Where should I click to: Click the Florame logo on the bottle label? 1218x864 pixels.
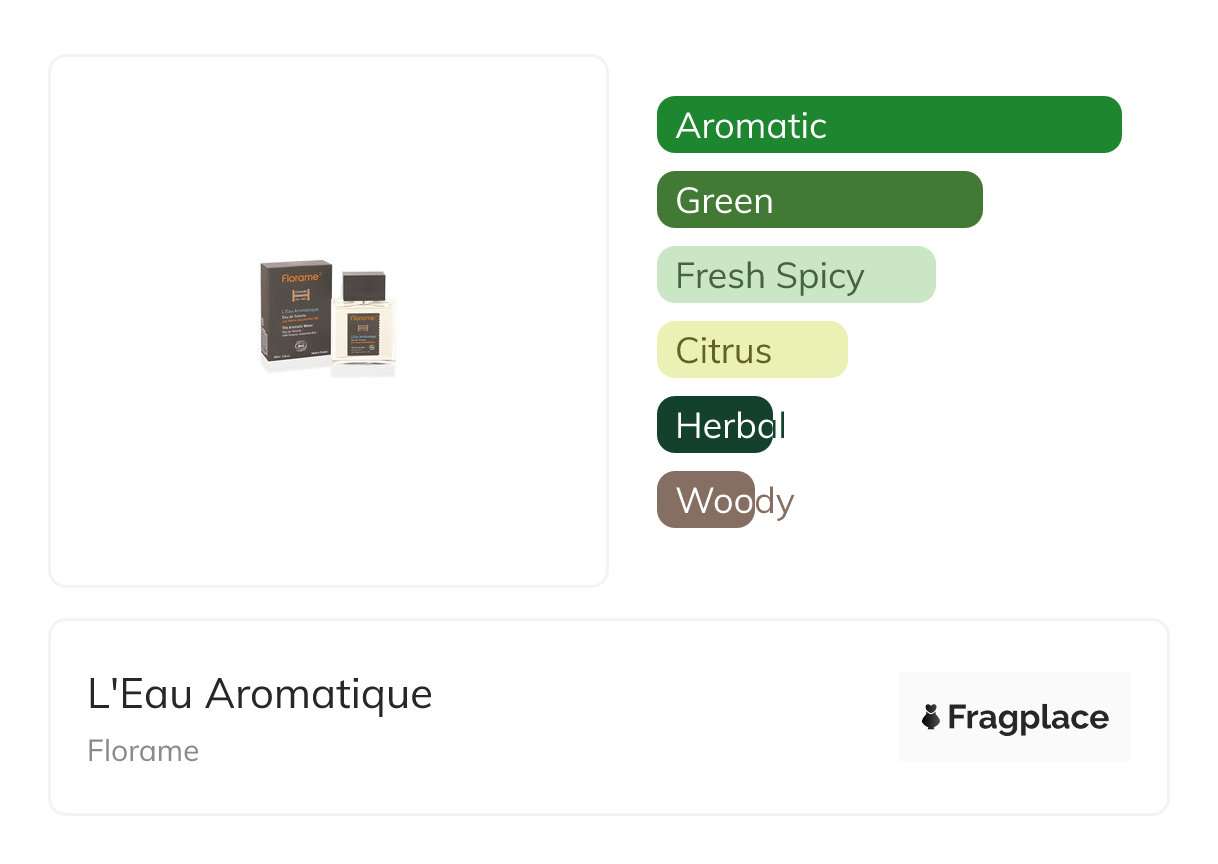(361, 318)
